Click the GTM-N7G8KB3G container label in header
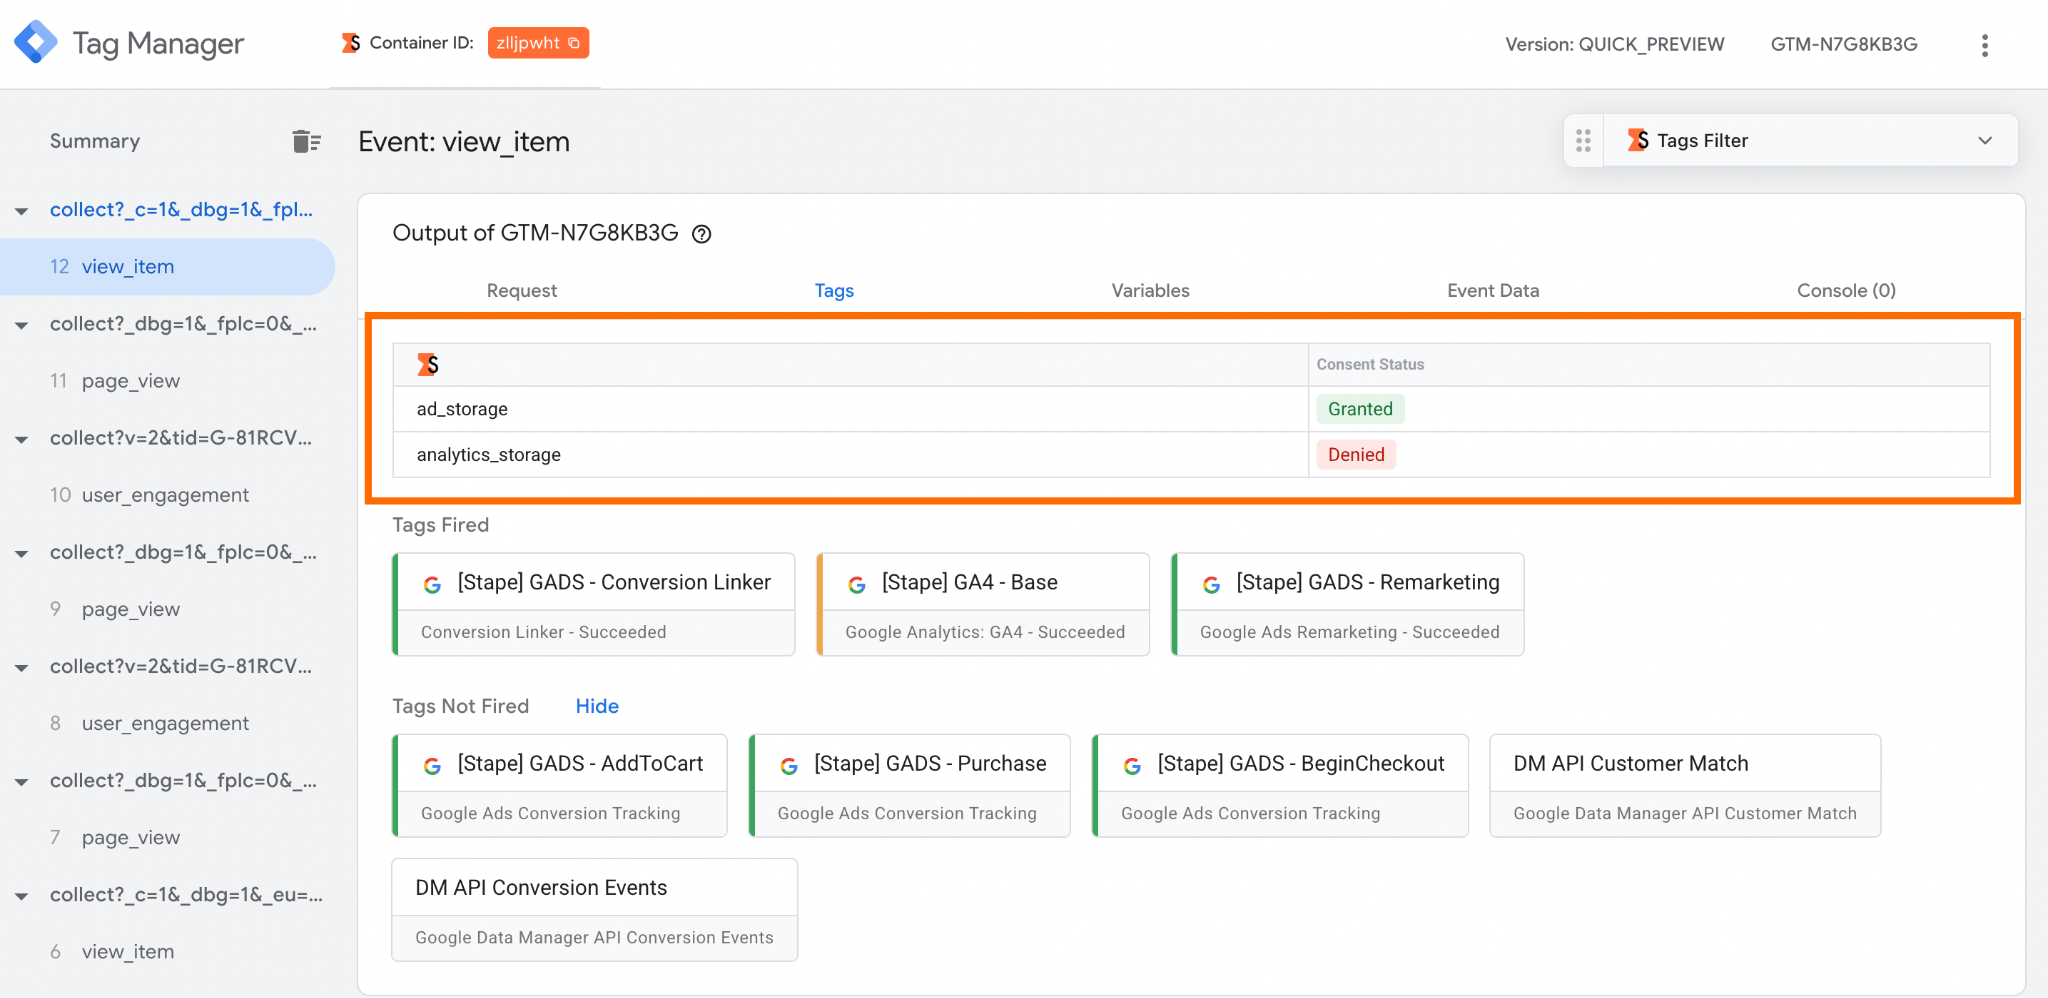 pyautogui.click(x=1844, y=44)
